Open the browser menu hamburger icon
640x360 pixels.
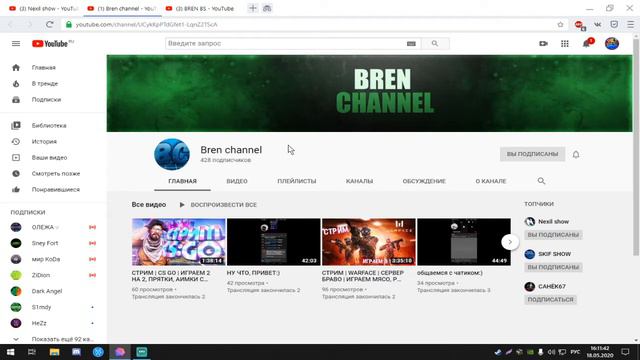click(x=631, y=24)
